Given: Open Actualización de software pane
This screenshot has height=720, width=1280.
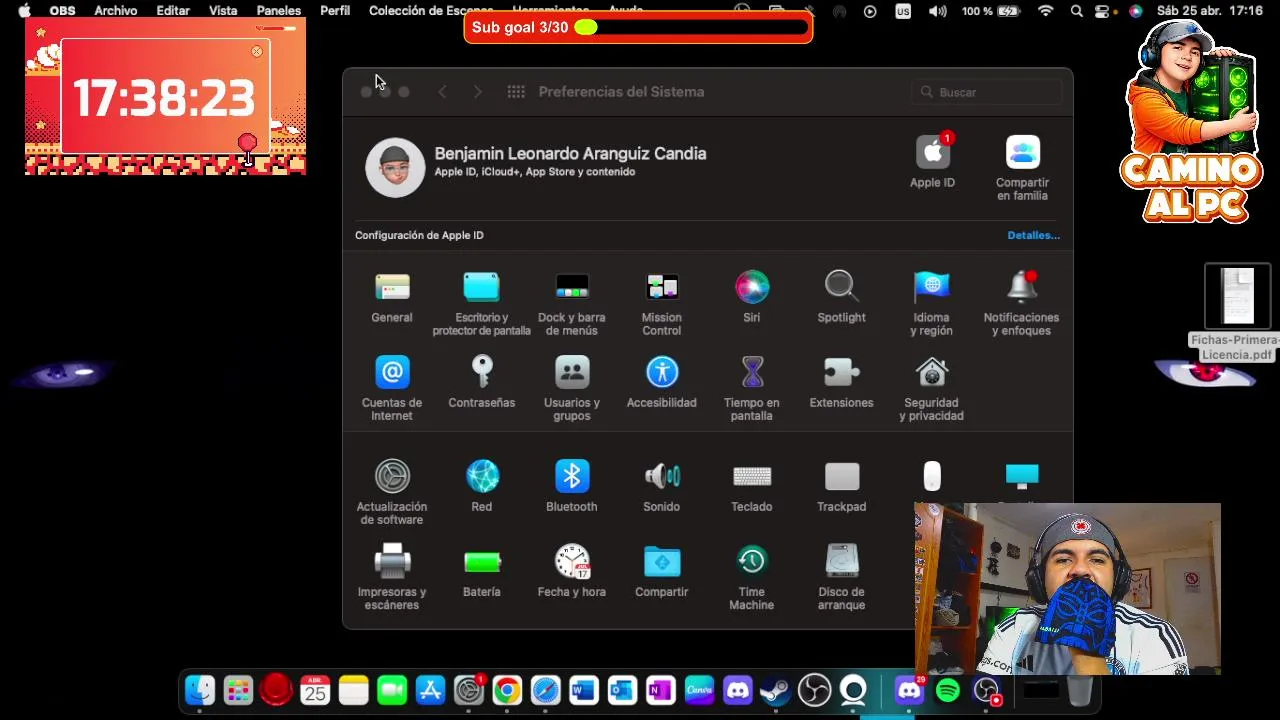Looking at the screenshot, I should point(392,492).
